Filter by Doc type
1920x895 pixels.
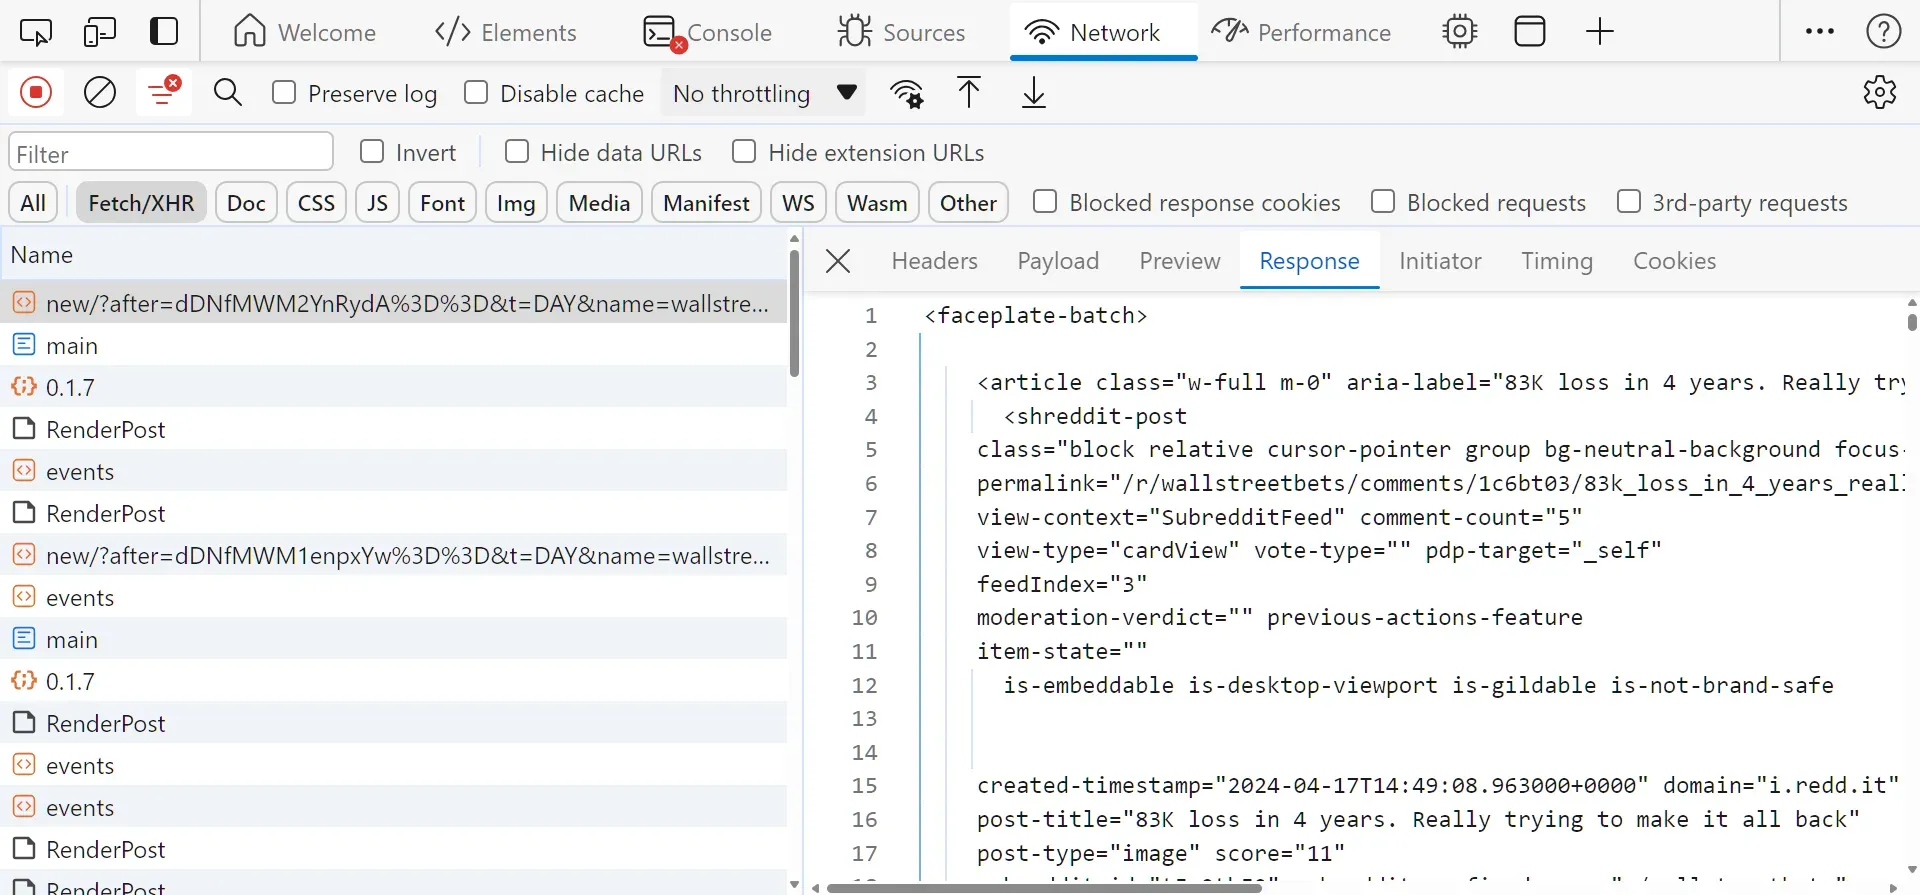[x=246, y=203]
